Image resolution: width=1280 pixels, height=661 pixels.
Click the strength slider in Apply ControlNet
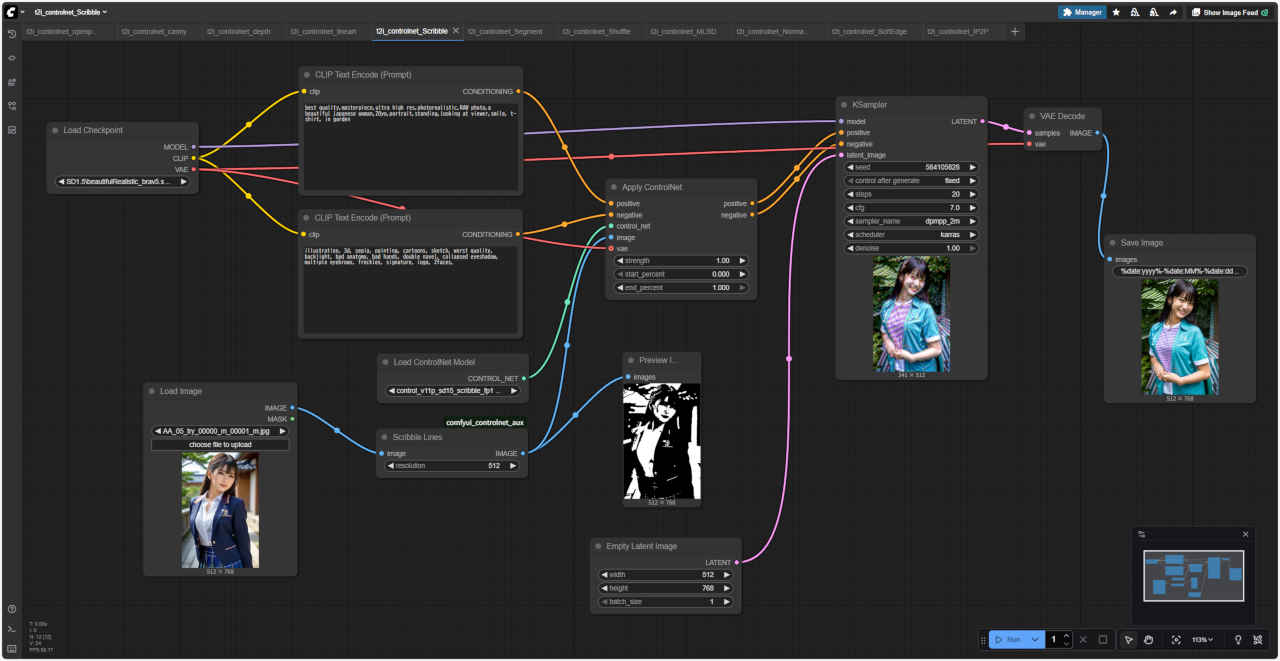[x=680, y=260]
